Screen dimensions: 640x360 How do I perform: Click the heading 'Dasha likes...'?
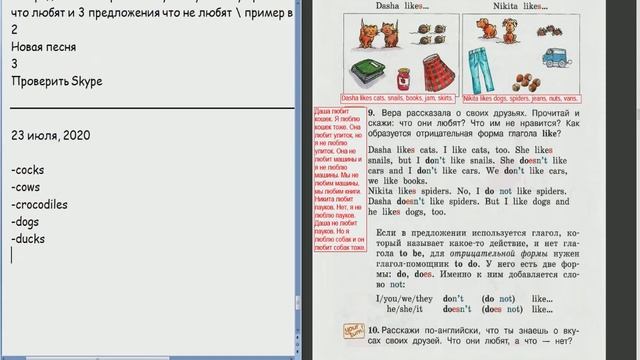pos(402,6)
